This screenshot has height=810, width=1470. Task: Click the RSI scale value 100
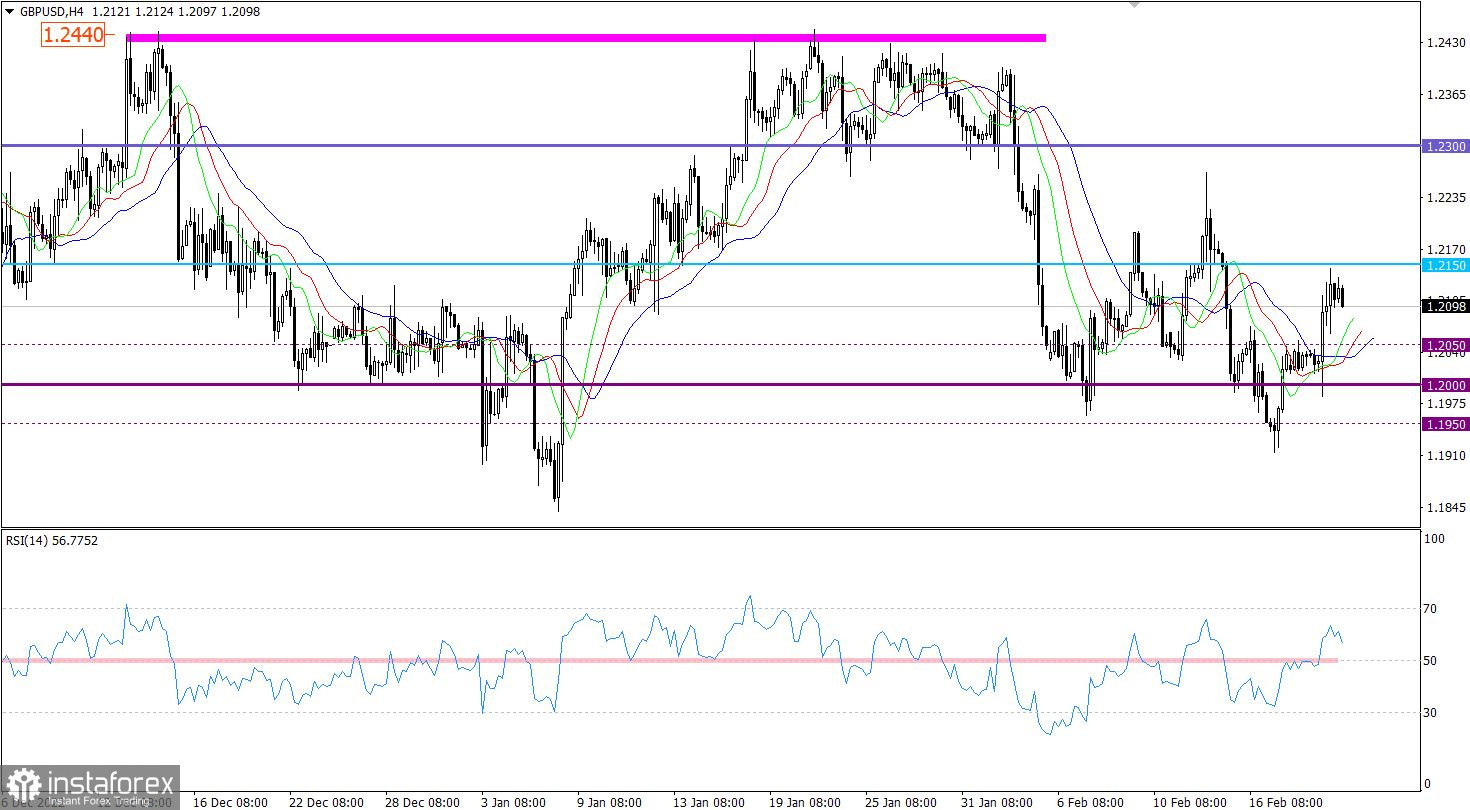tap(1435, 539)
